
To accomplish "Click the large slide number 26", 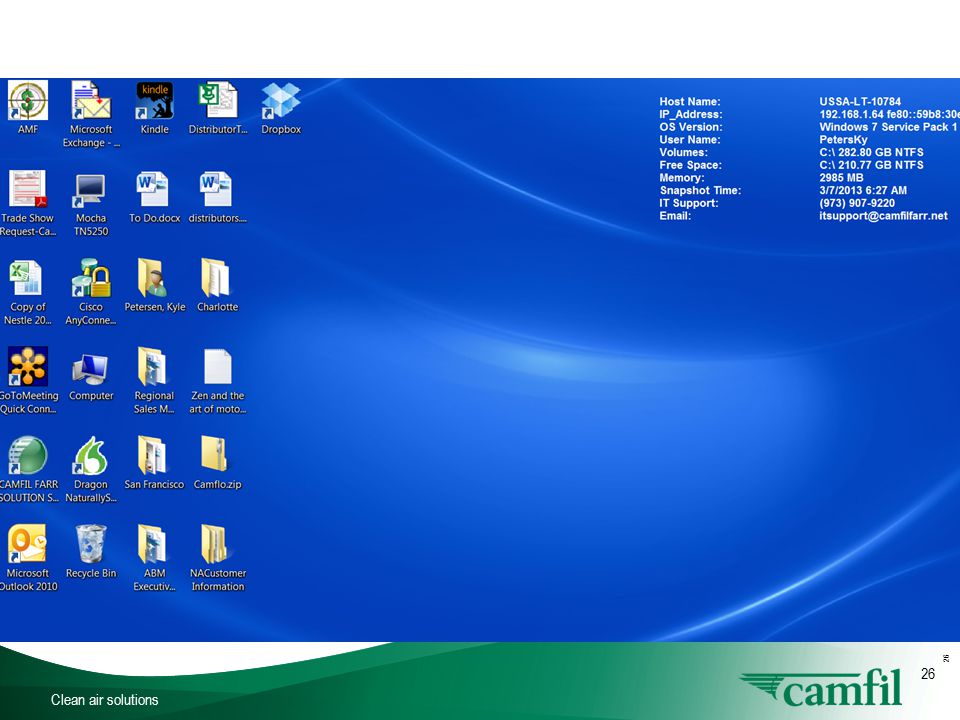I will coord(928,673).
